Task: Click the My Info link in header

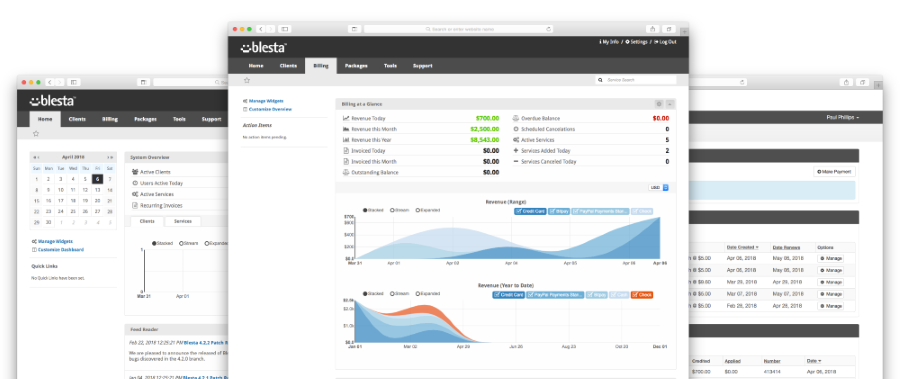Action: (x=609, y=42)
